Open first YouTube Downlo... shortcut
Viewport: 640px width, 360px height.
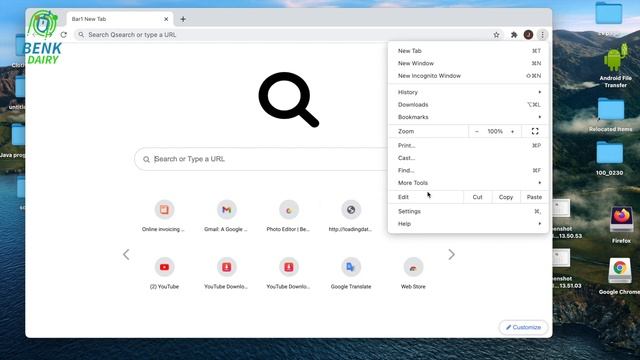pyautogui.click(x=227, y=273)
